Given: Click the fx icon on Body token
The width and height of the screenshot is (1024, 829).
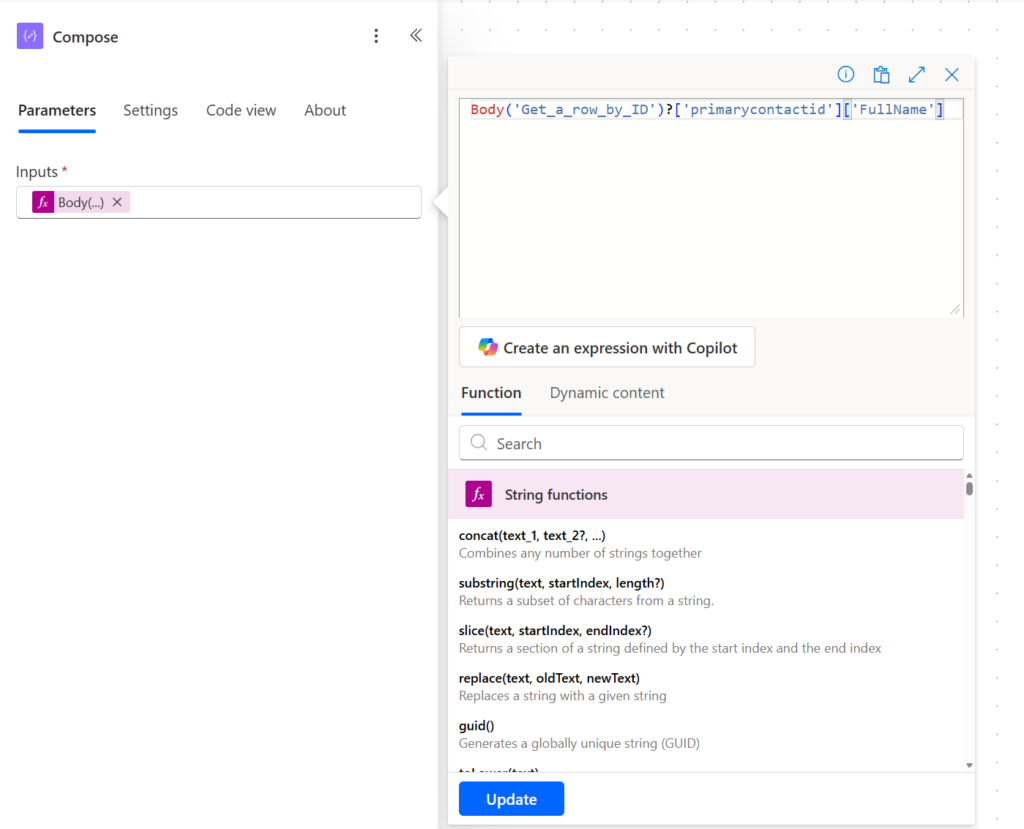Looking at the screenshot, I should pyautogui.click(x=43, y=202).
